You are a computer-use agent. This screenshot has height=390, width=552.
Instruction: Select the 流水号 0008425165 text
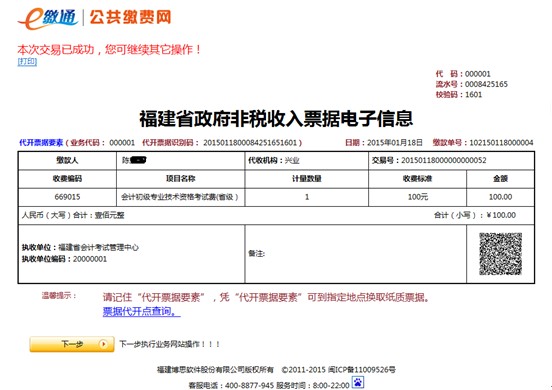click(x=471, y=84)
